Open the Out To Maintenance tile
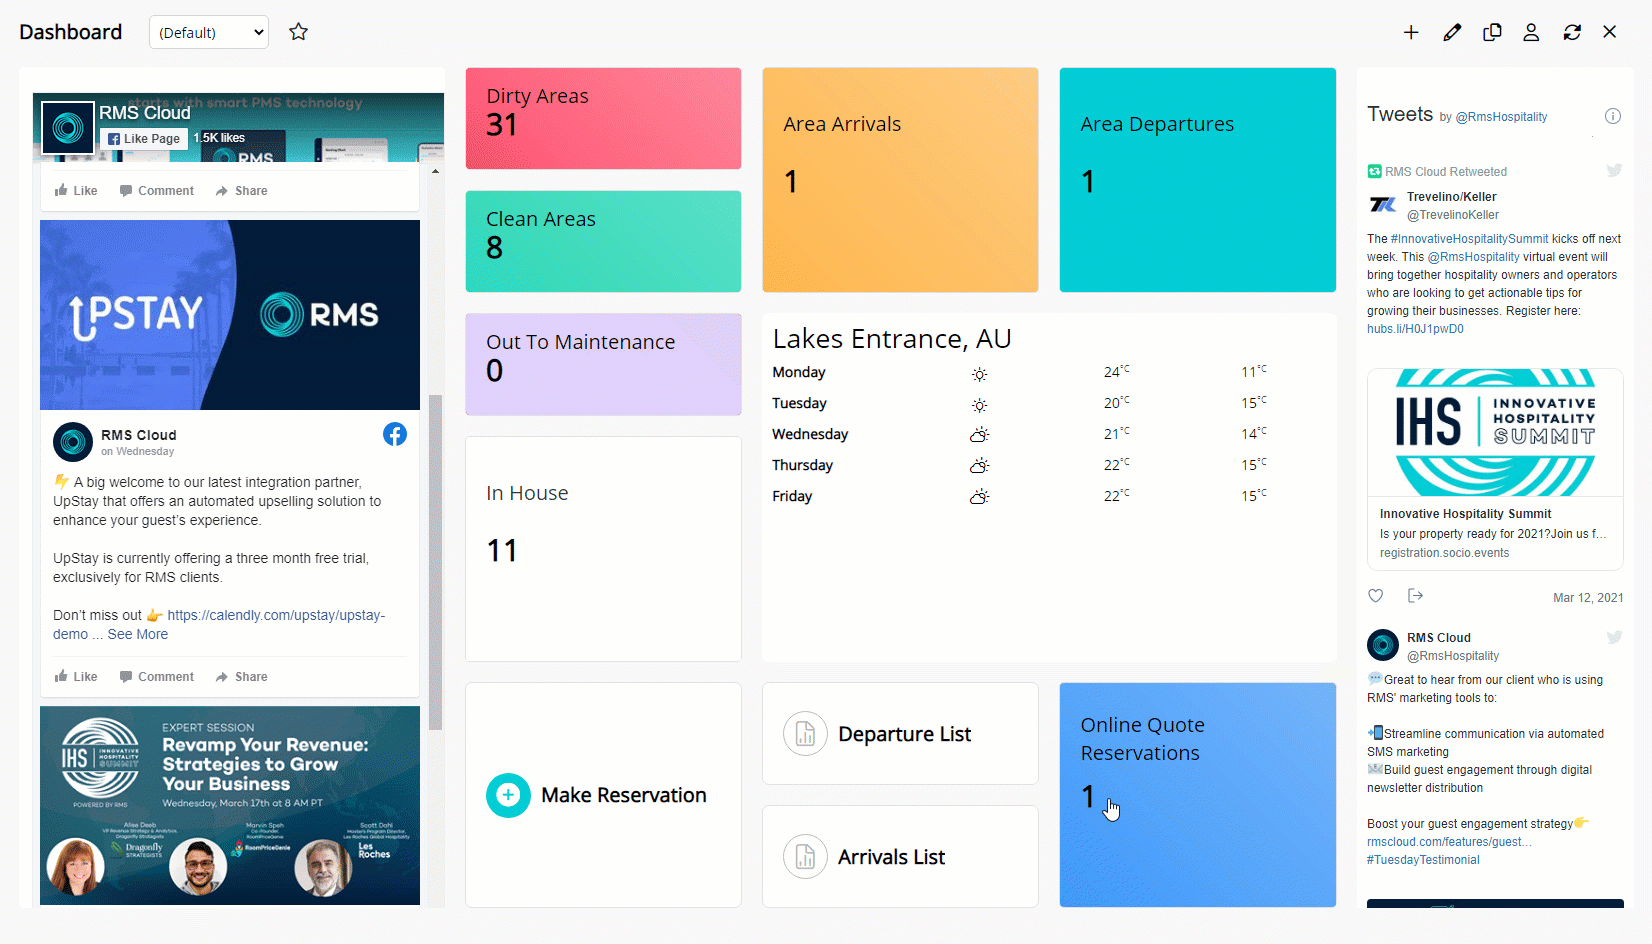This screenshot has width=1652, height=944. click(603, 364)
